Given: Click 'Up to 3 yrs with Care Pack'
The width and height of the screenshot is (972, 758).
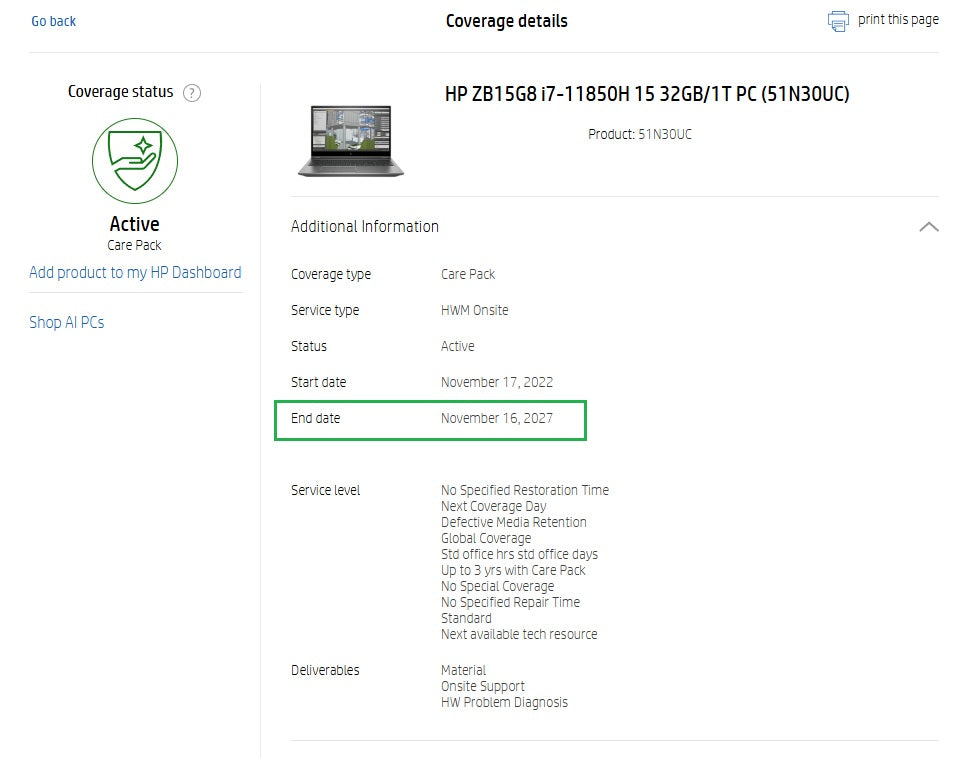Looking at the screenshot, I should (x=513, y=570).
